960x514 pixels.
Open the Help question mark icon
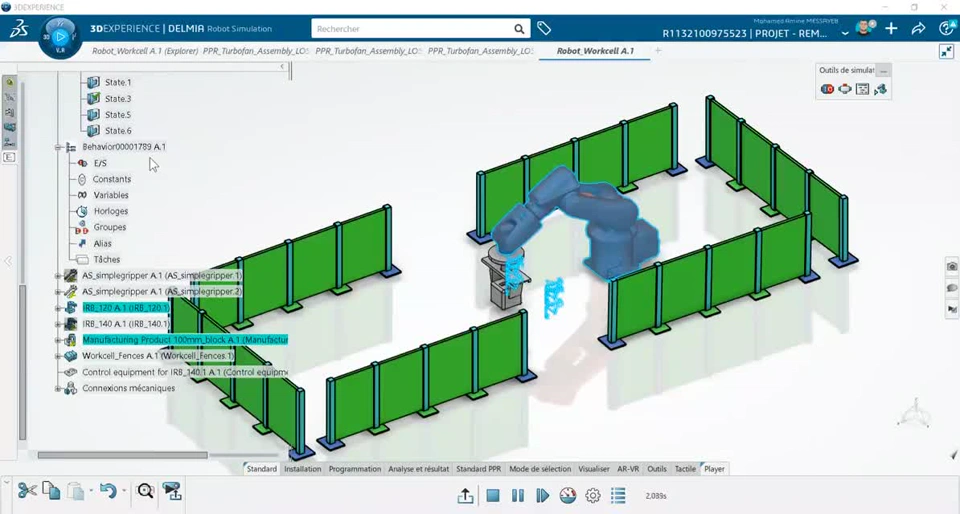click(945, 29)
